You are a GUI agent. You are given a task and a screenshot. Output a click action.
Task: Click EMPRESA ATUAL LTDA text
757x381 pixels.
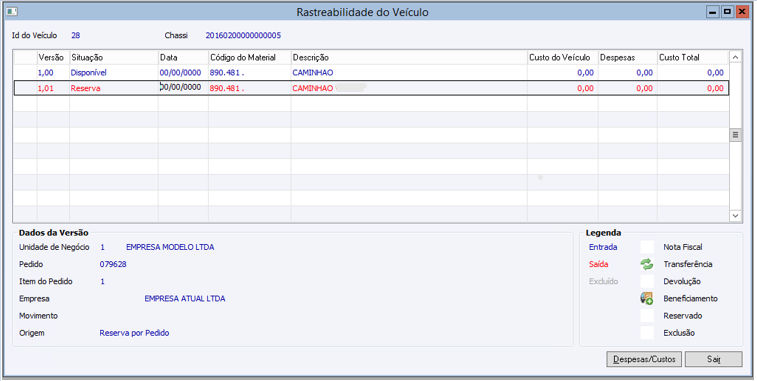[x=185, y=298]
